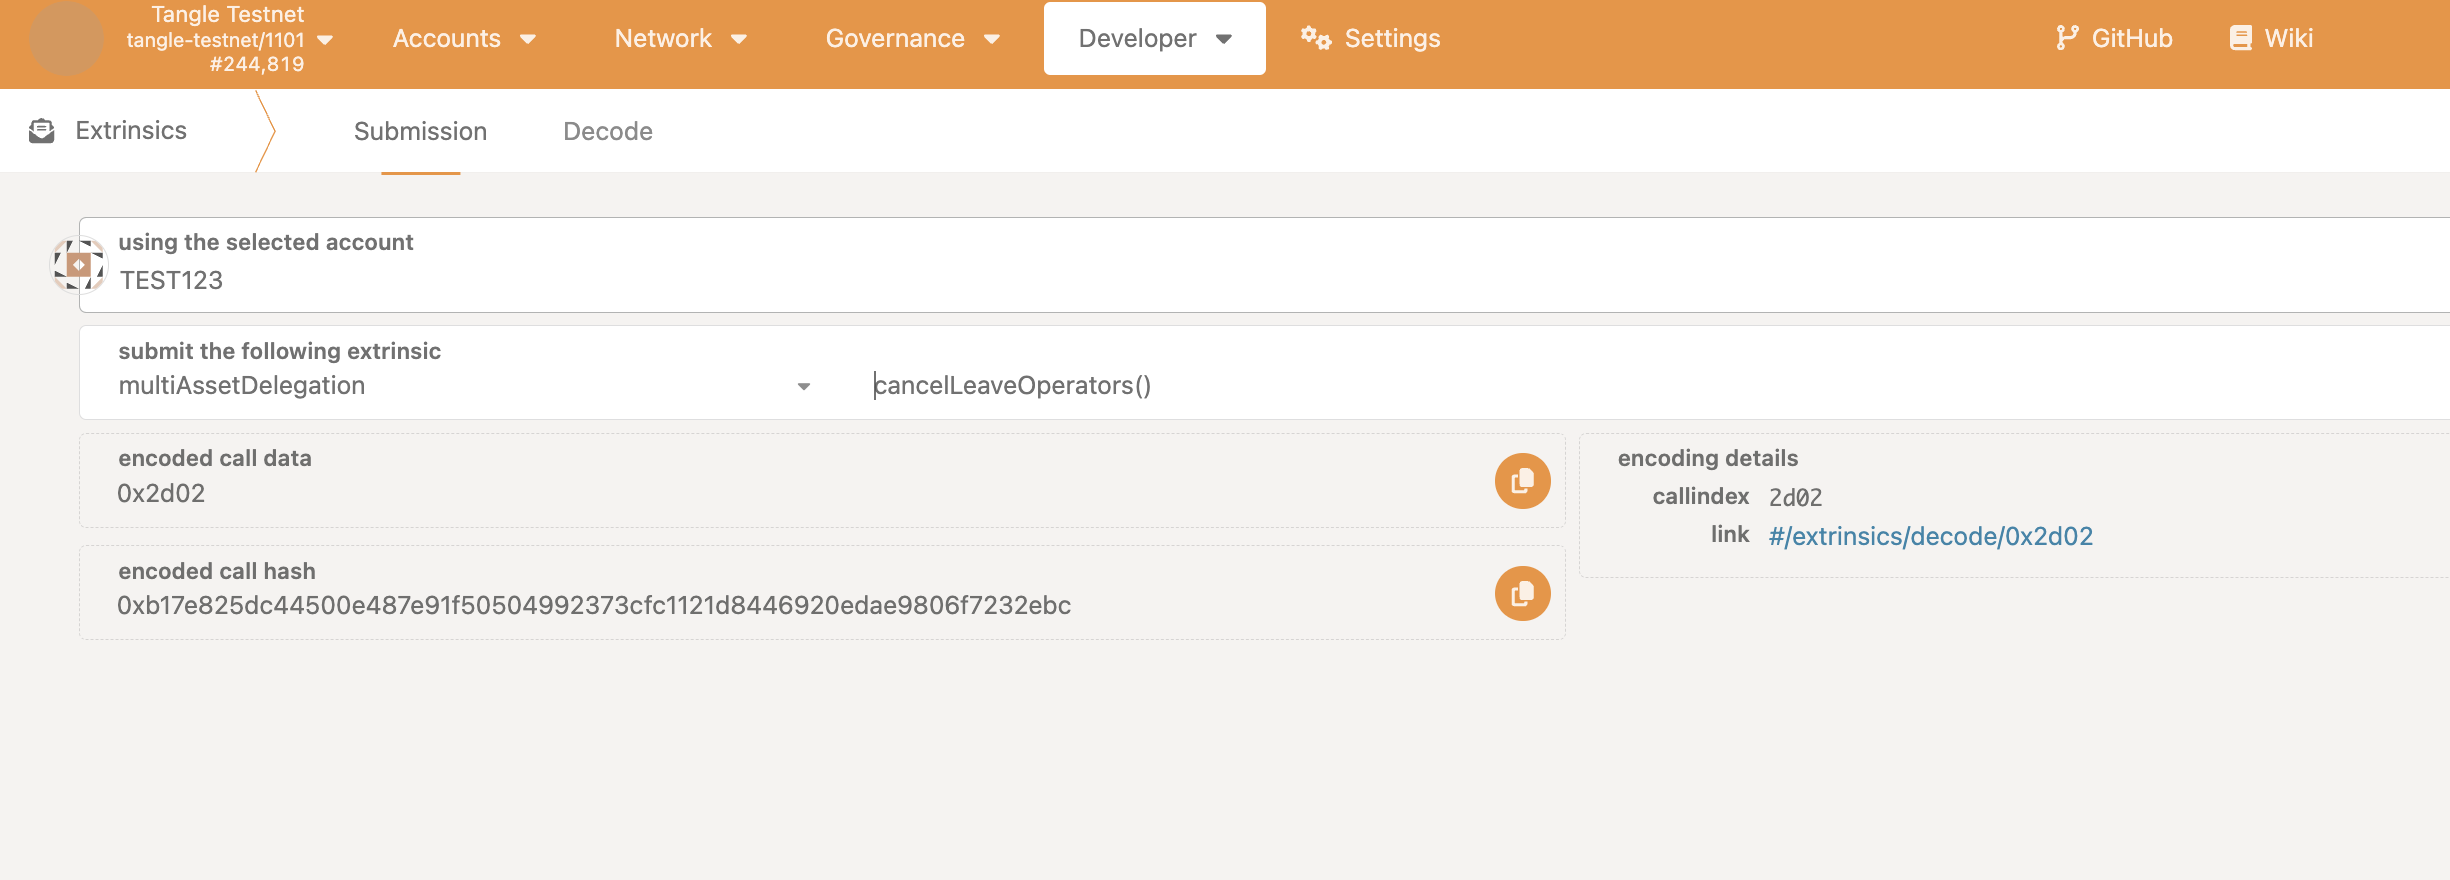Viewport: 2450px width, 880px height.
Task: Click the GitHub branch icon
Action: click(x=2066, y=38)
